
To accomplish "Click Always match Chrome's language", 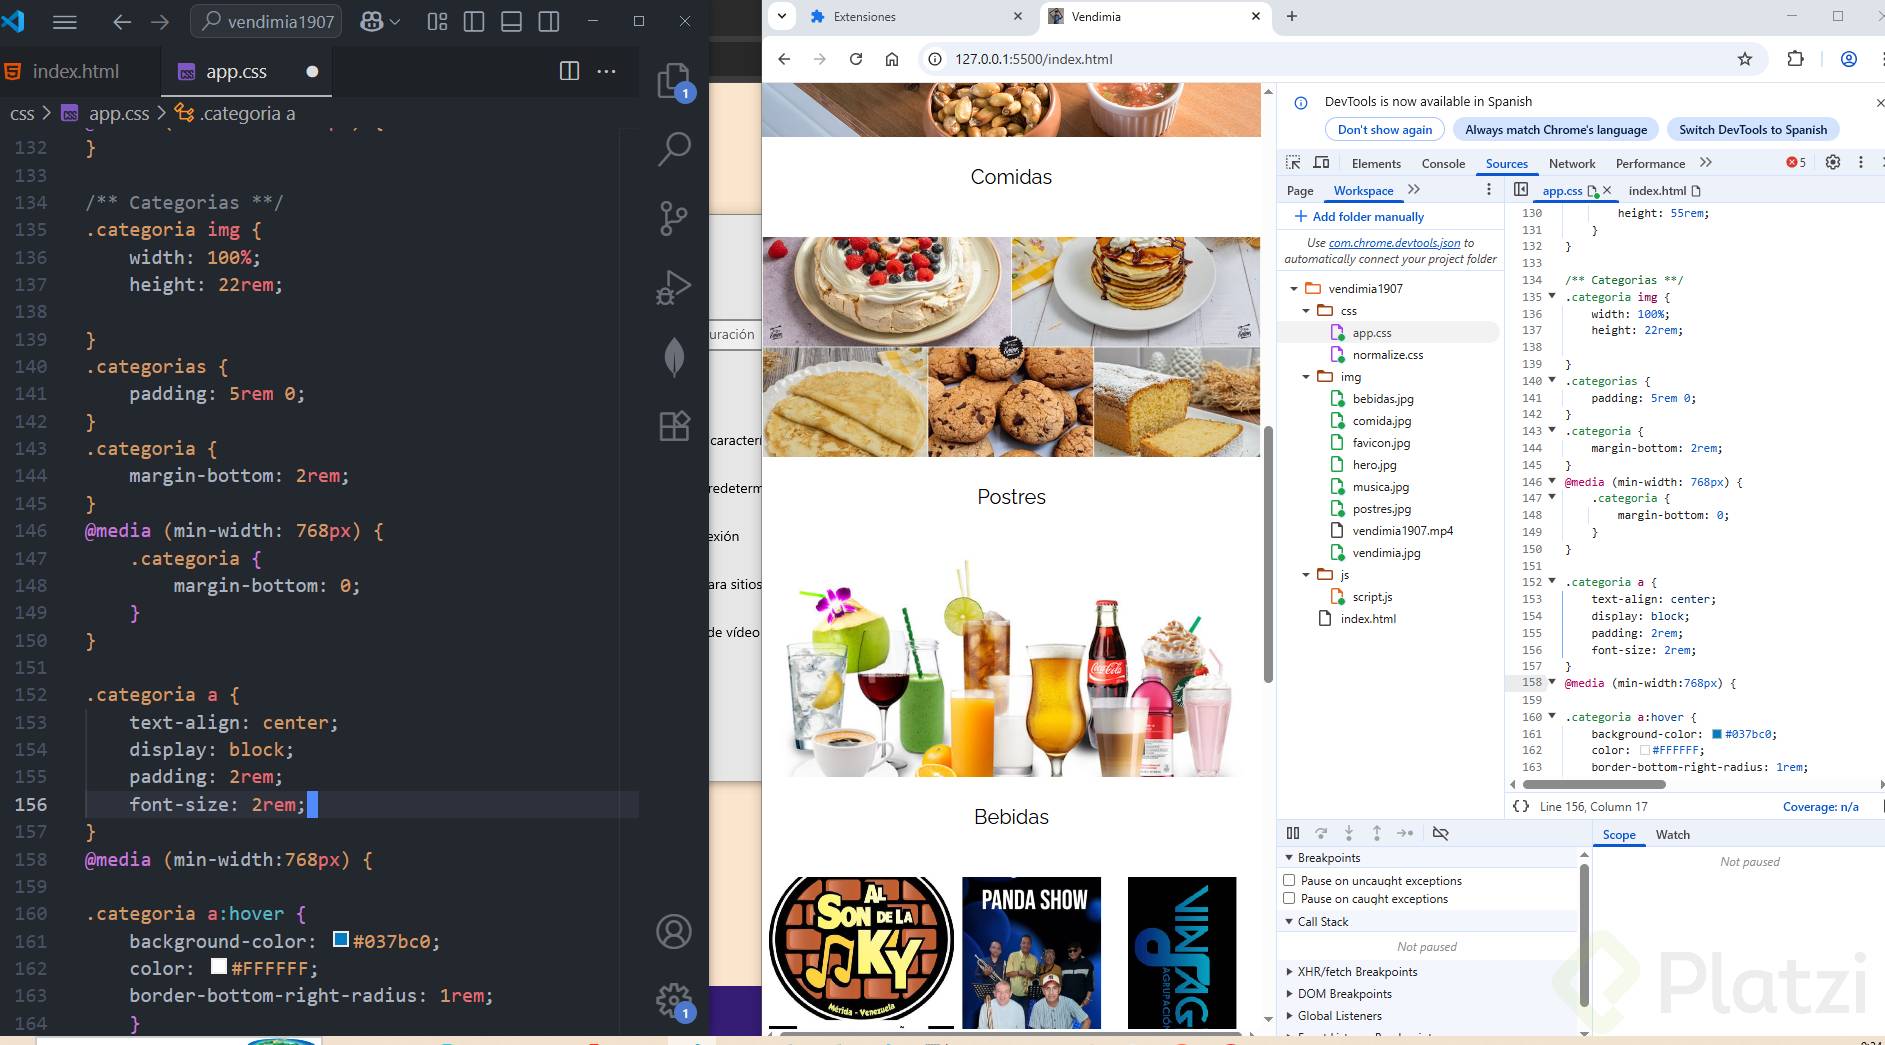I will [1556, 129].
